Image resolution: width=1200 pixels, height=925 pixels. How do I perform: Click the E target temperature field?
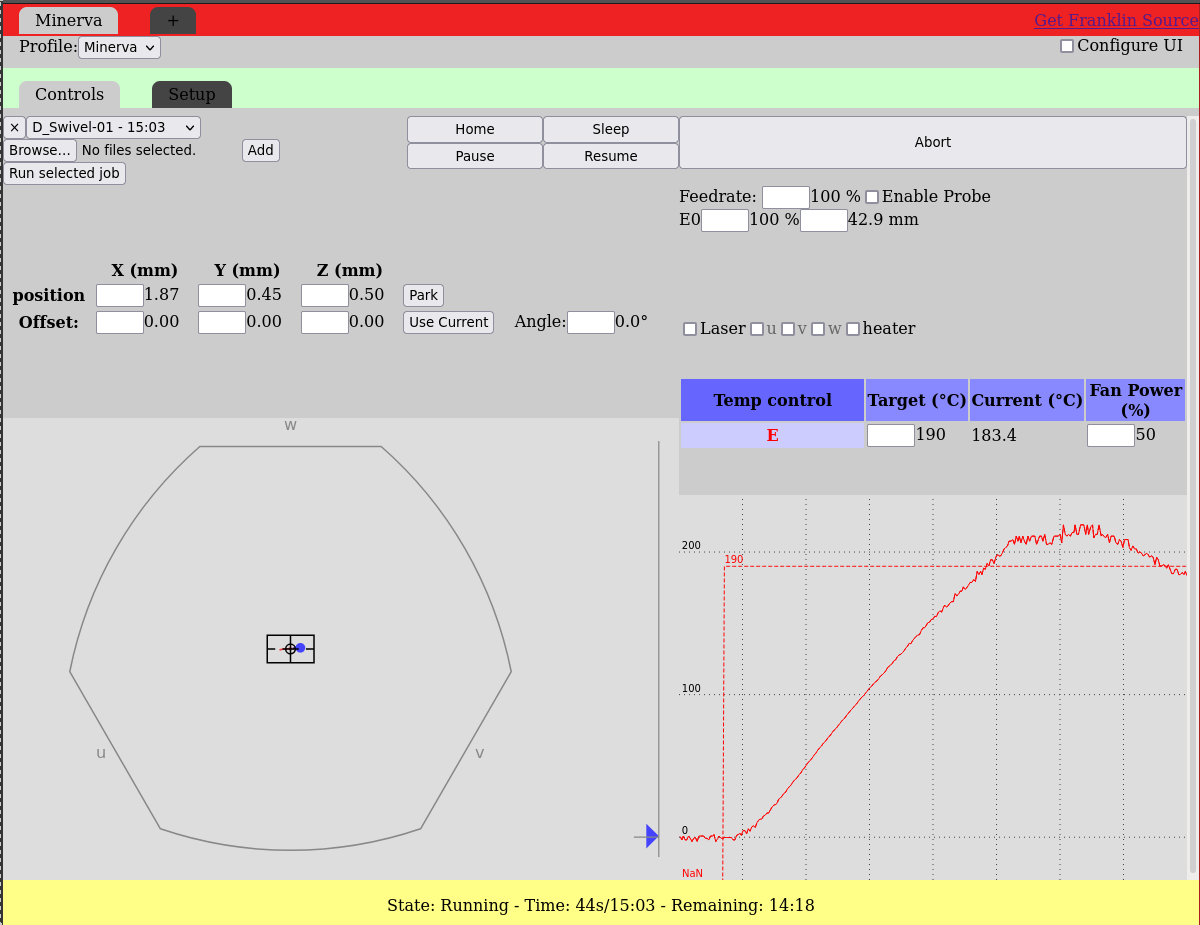[890, 435]
